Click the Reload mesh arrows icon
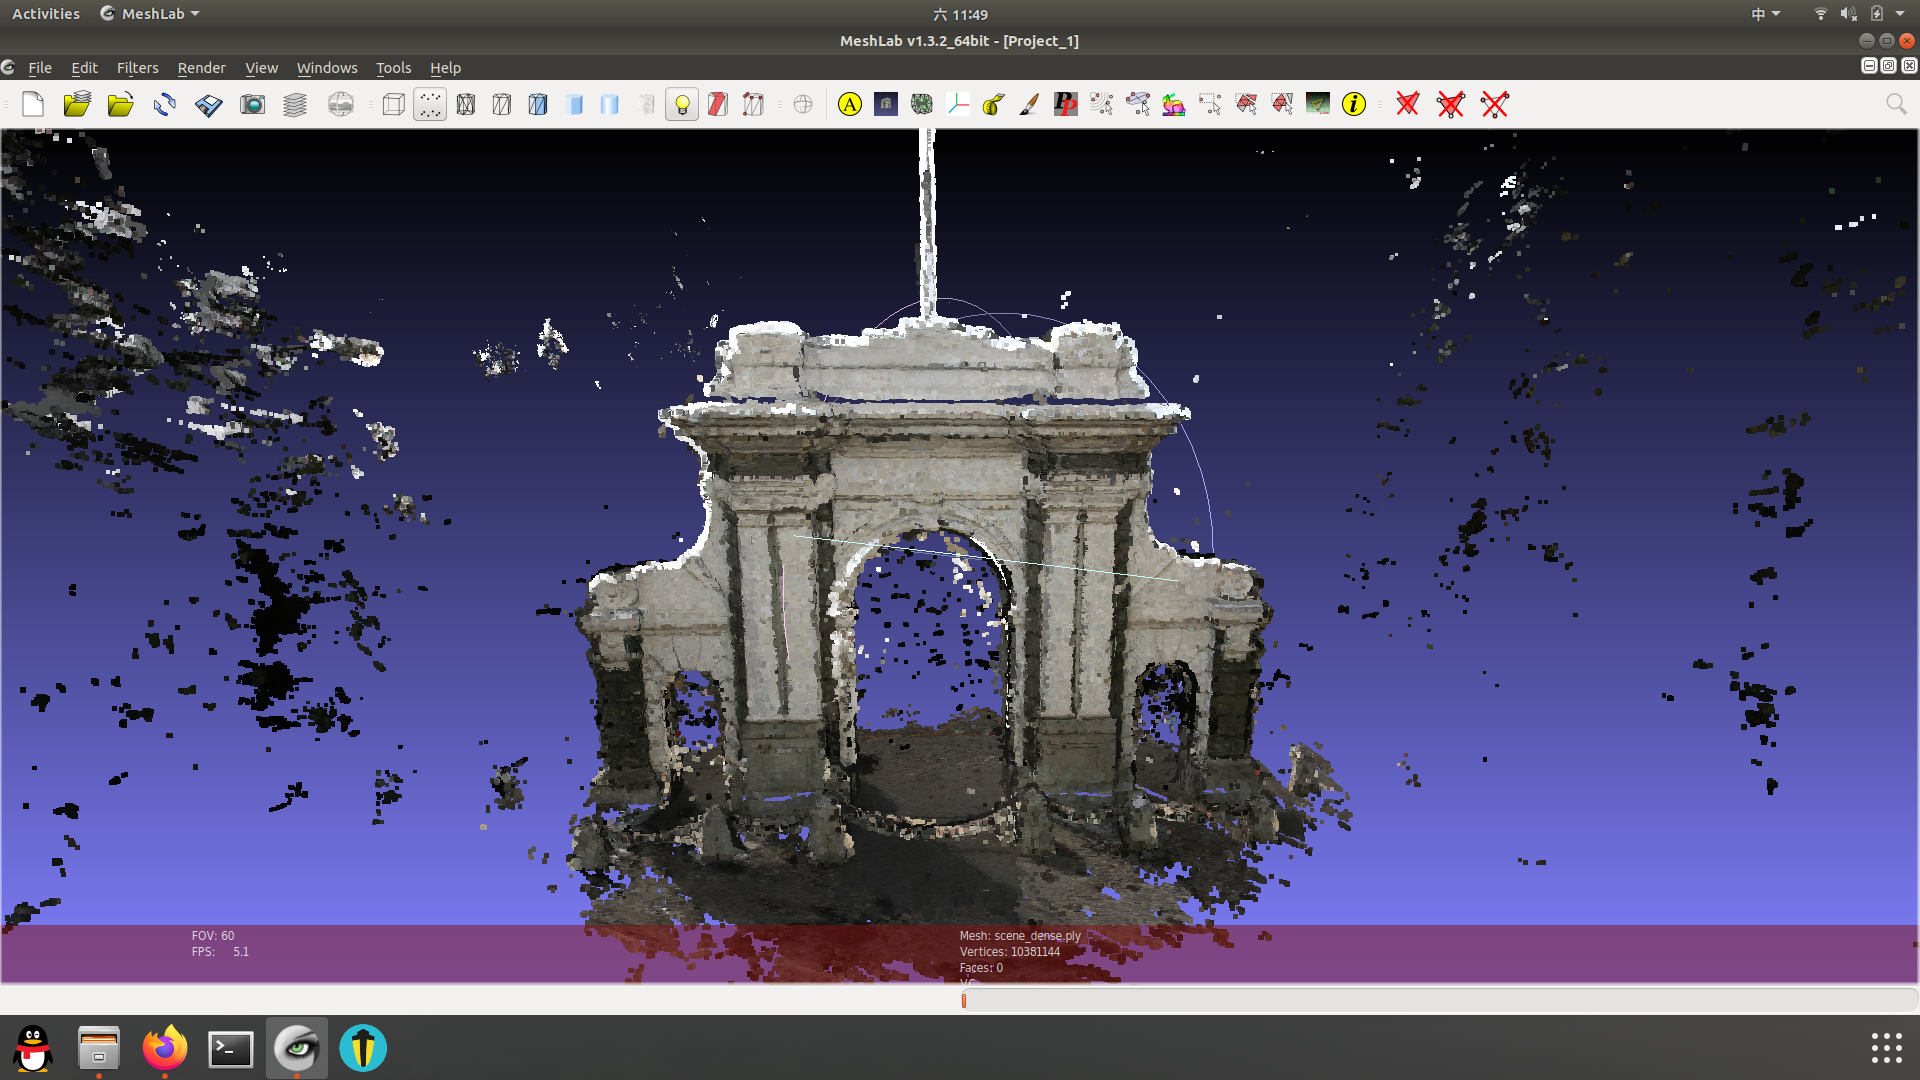 click(x=165, y=104)
